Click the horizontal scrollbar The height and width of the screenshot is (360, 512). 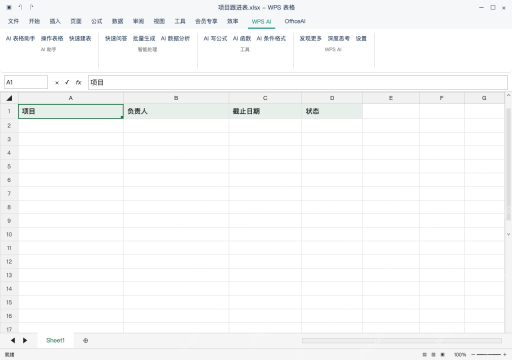pos(402,341)
